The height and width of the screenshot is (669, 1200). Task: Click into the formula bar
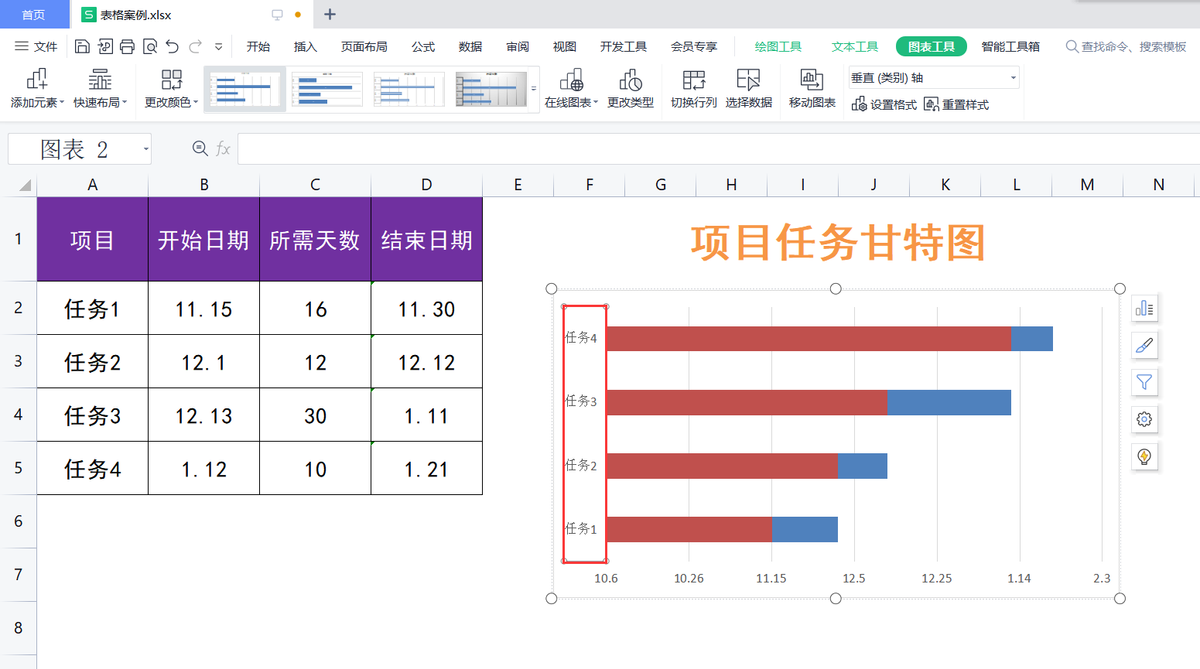(718, 149)
